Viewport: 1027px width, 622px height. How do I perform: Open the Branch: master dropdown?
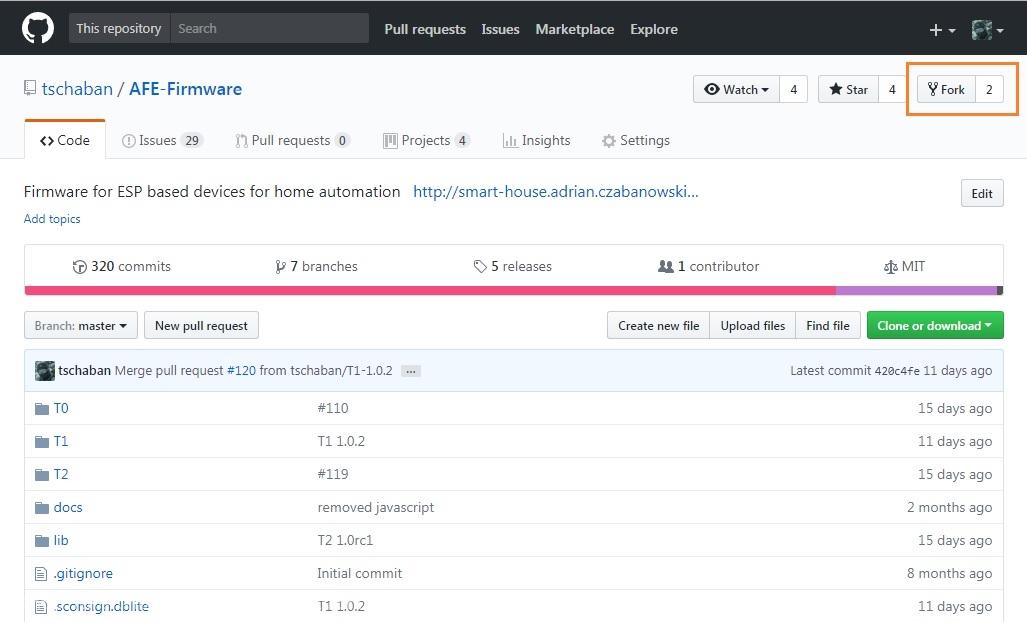[81, 325]
